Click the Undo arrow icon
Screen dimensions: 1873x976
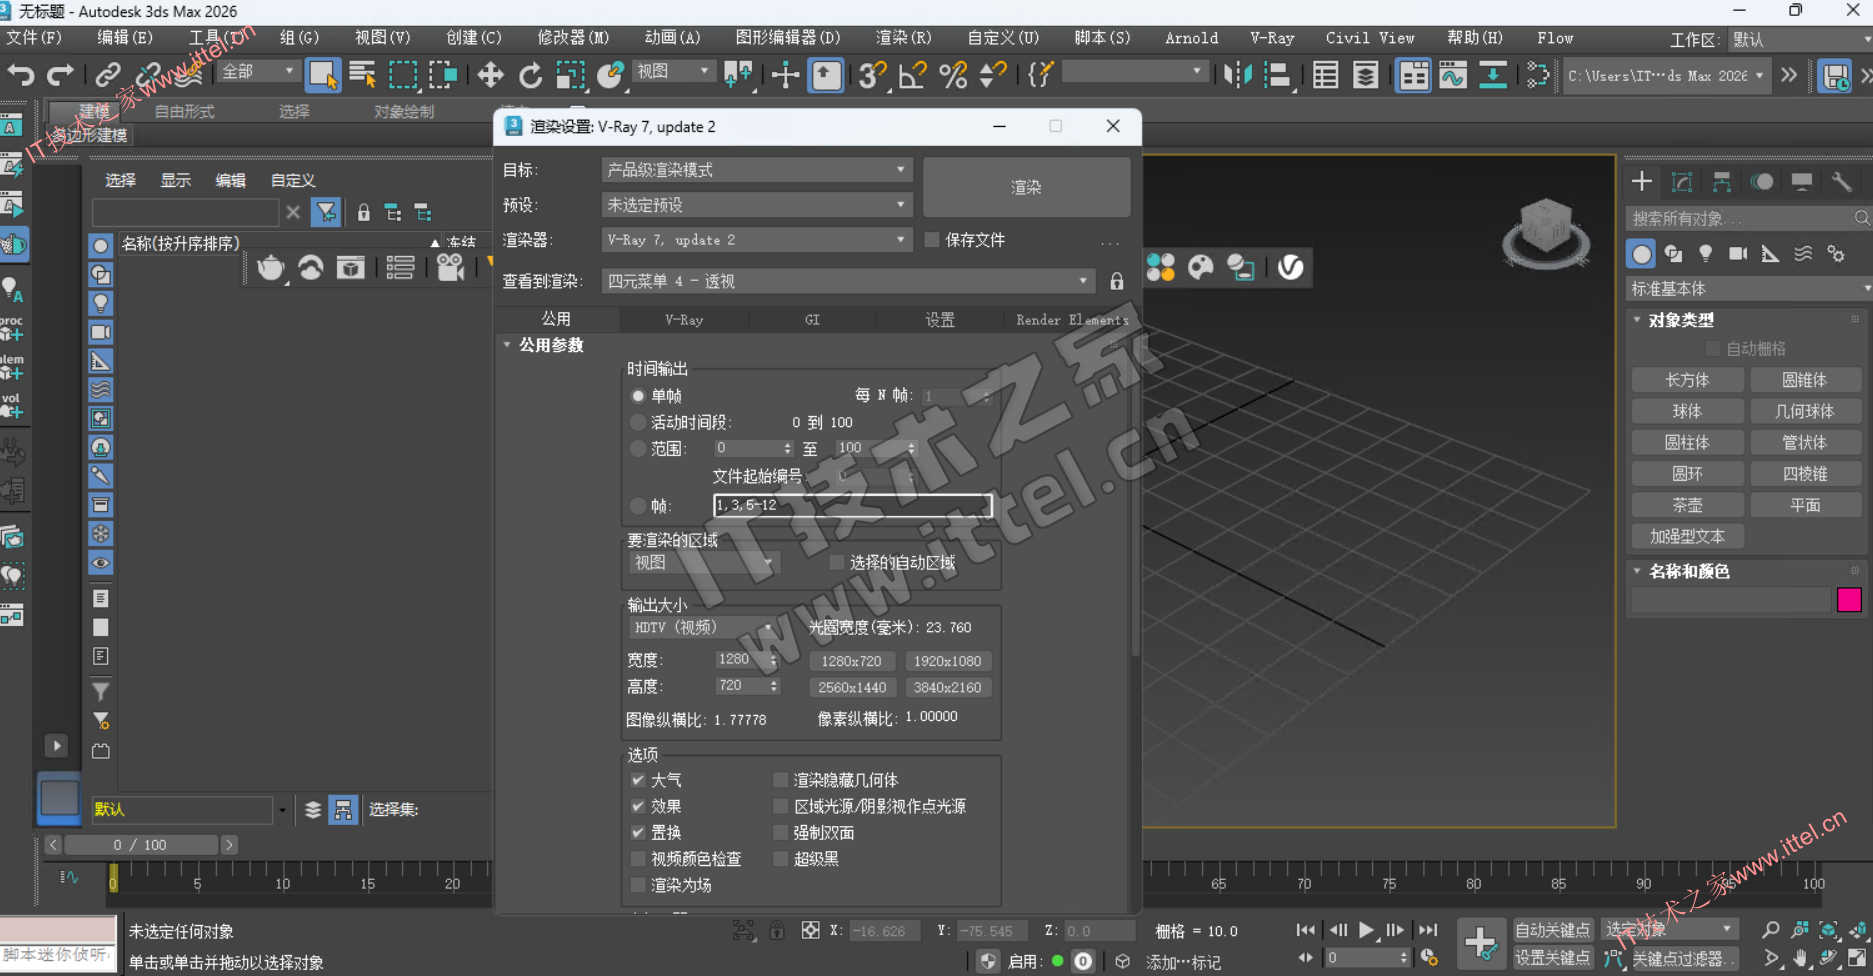pyautogui.click(x=20, y=75)
